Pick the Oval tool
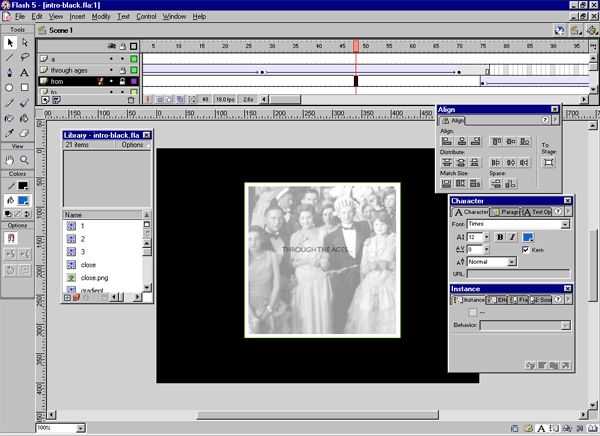600x436 pixels. [10, 87]
